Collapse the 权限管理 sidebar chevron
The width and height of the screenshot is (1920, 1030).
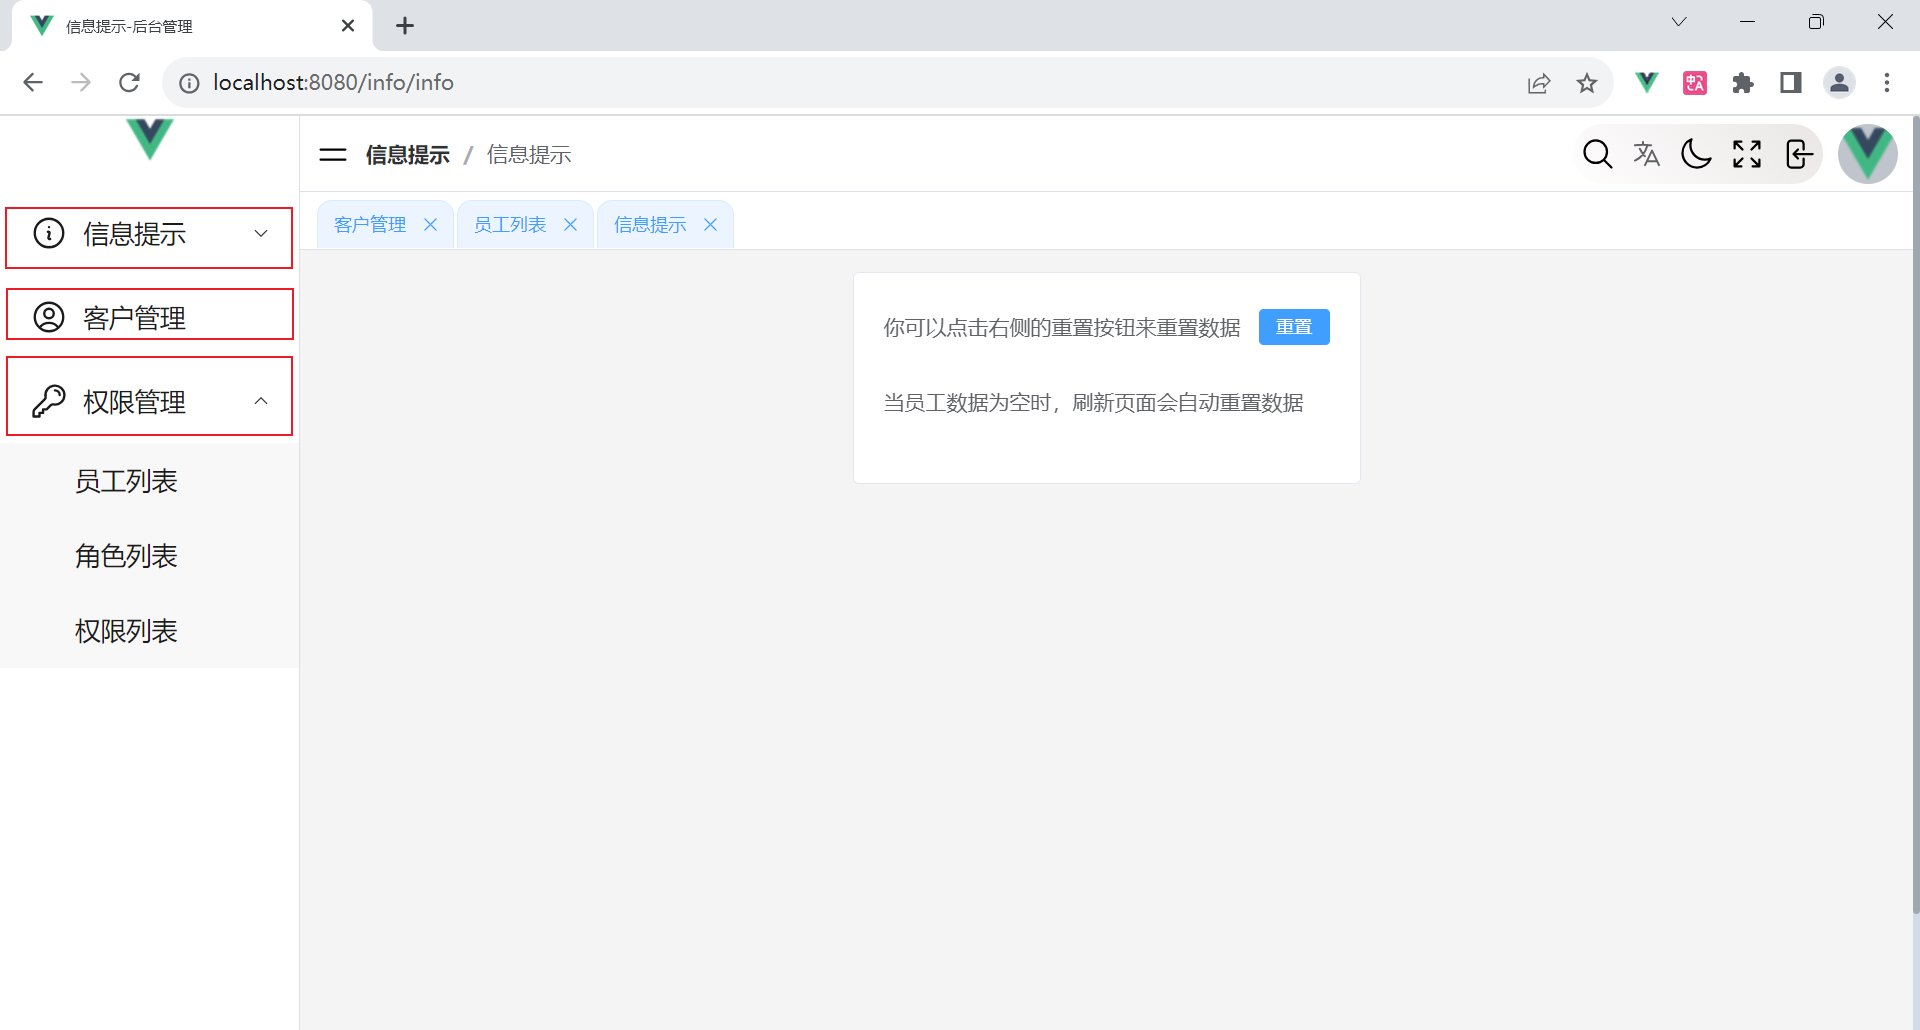pos(261,401)
